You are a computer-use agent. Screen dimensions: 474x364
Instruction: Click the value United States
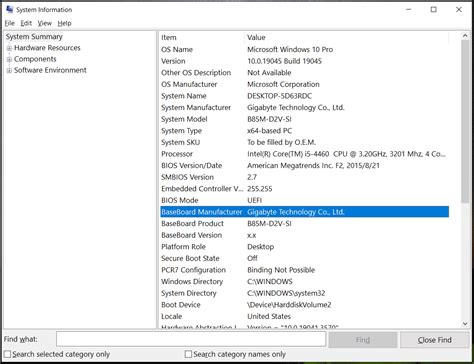click(269, 316)
